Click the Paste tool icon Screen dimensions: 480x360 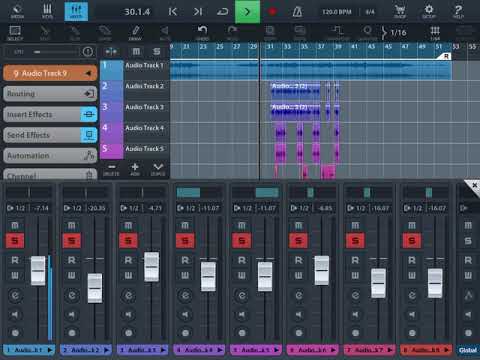pyautogui.click(x=300, y=33)
